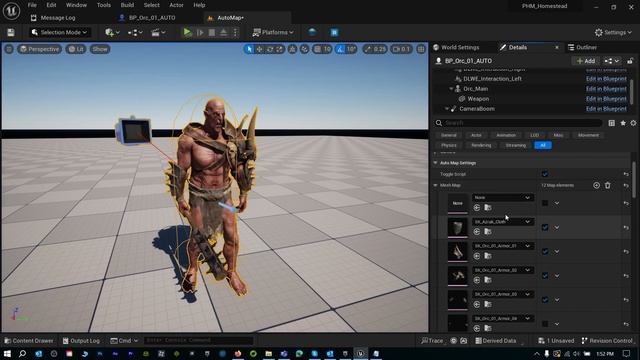Start Play in Editor with the green play button
This screenshot has width=640, height=360.
coord(187,32)
